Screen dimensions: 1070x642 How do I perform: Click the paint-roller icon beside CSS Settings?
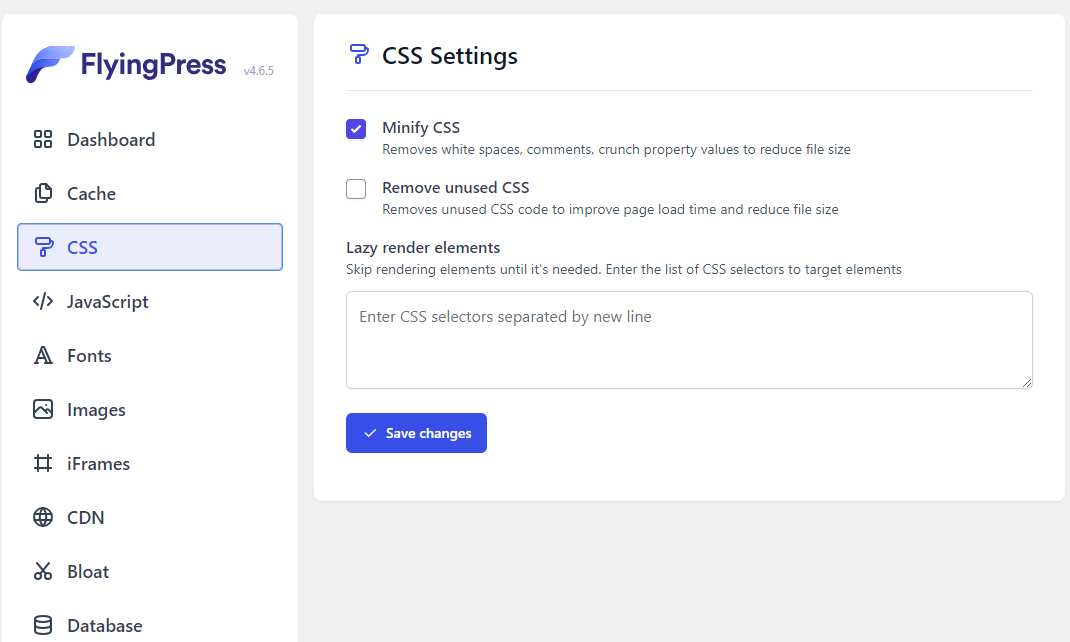pyautogui.click(x=357, y=54)
